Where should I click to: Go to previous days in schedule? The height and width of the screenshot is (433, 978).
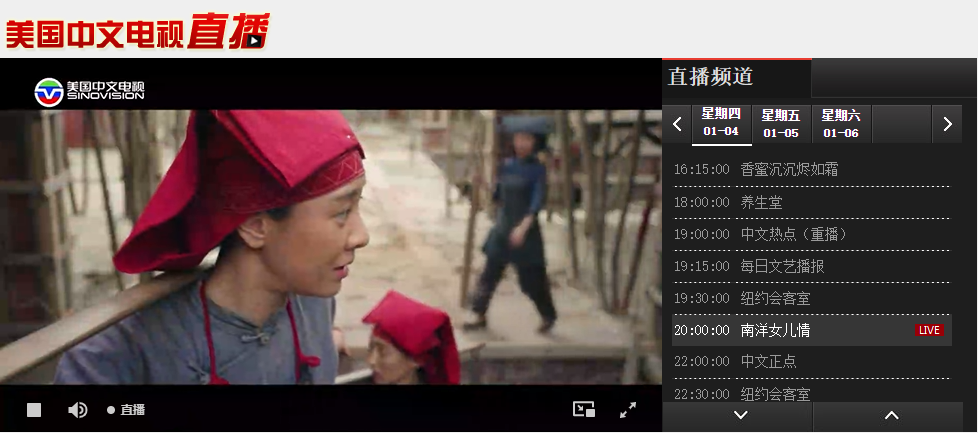pyautogui.click(x=677, y=124)
